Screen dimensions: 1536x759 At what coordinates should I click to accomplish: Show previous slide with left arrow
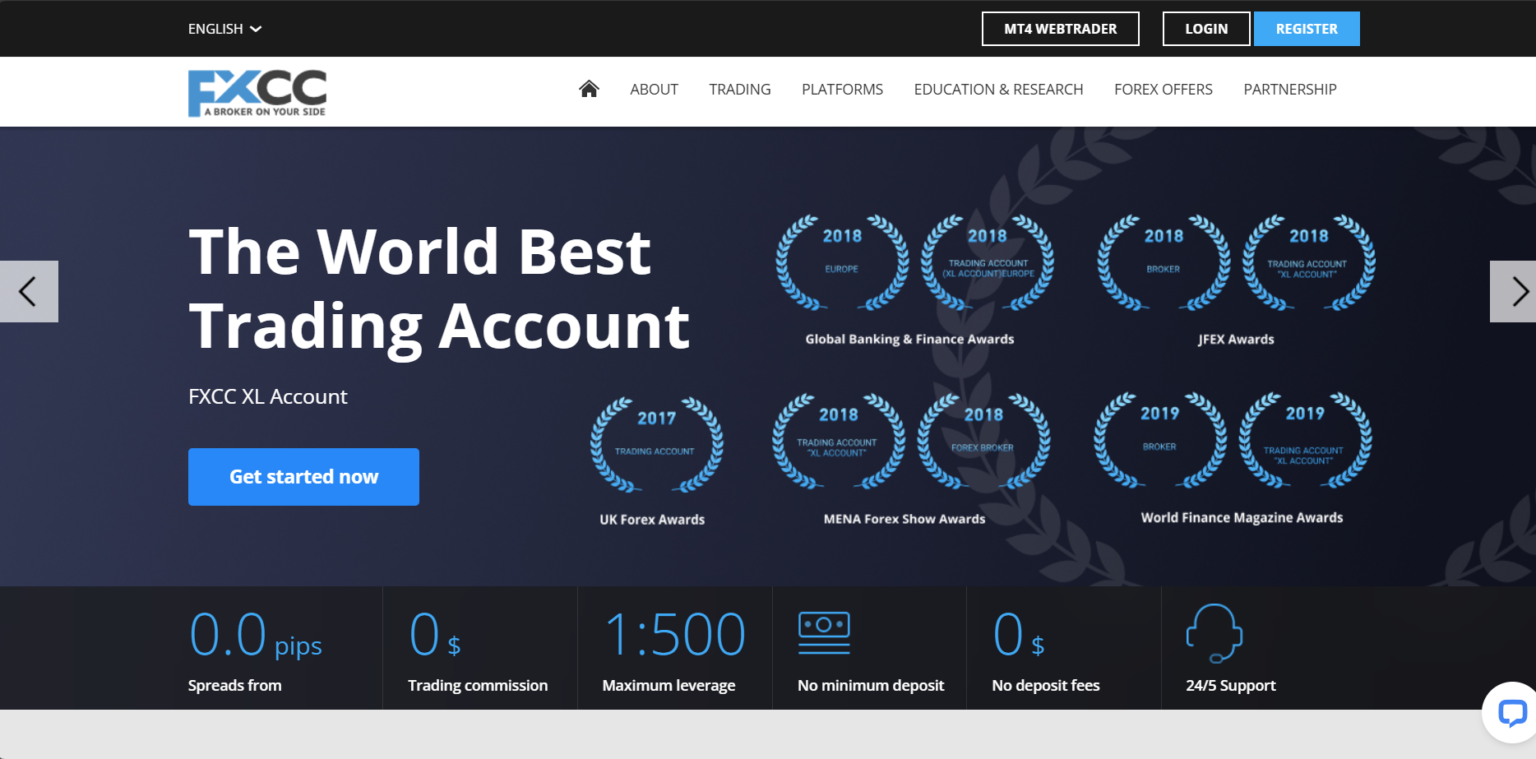tap(29, 291)
